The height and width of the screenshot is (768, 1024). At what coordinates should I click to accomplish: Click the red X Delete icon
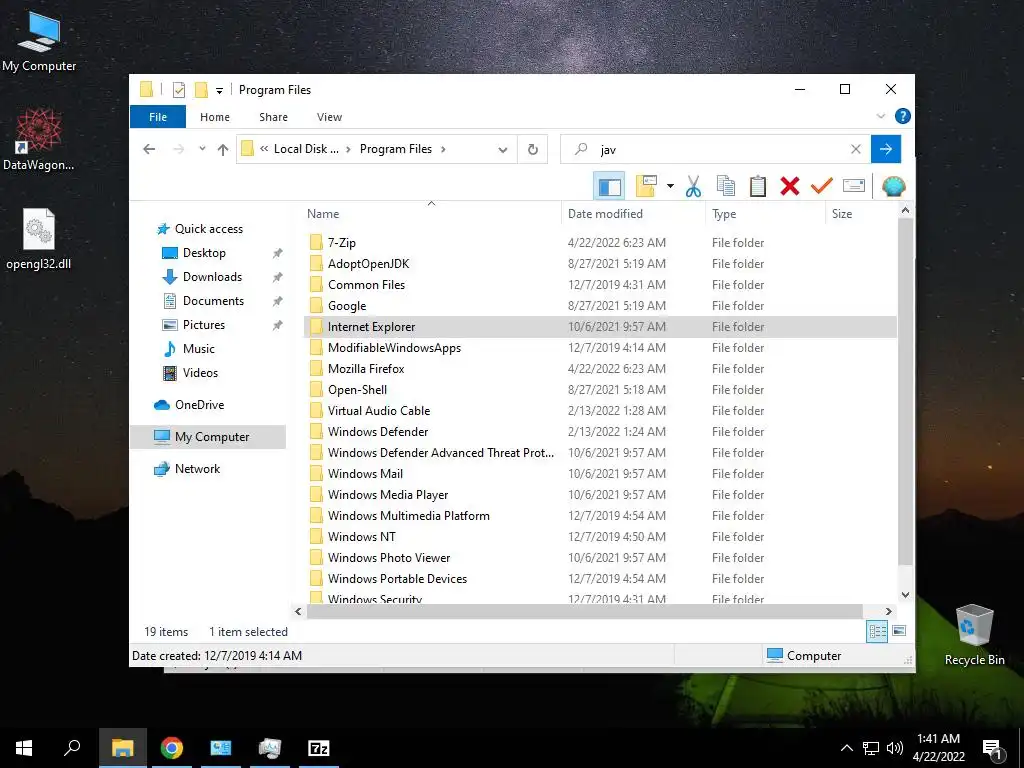coord(790,187)
